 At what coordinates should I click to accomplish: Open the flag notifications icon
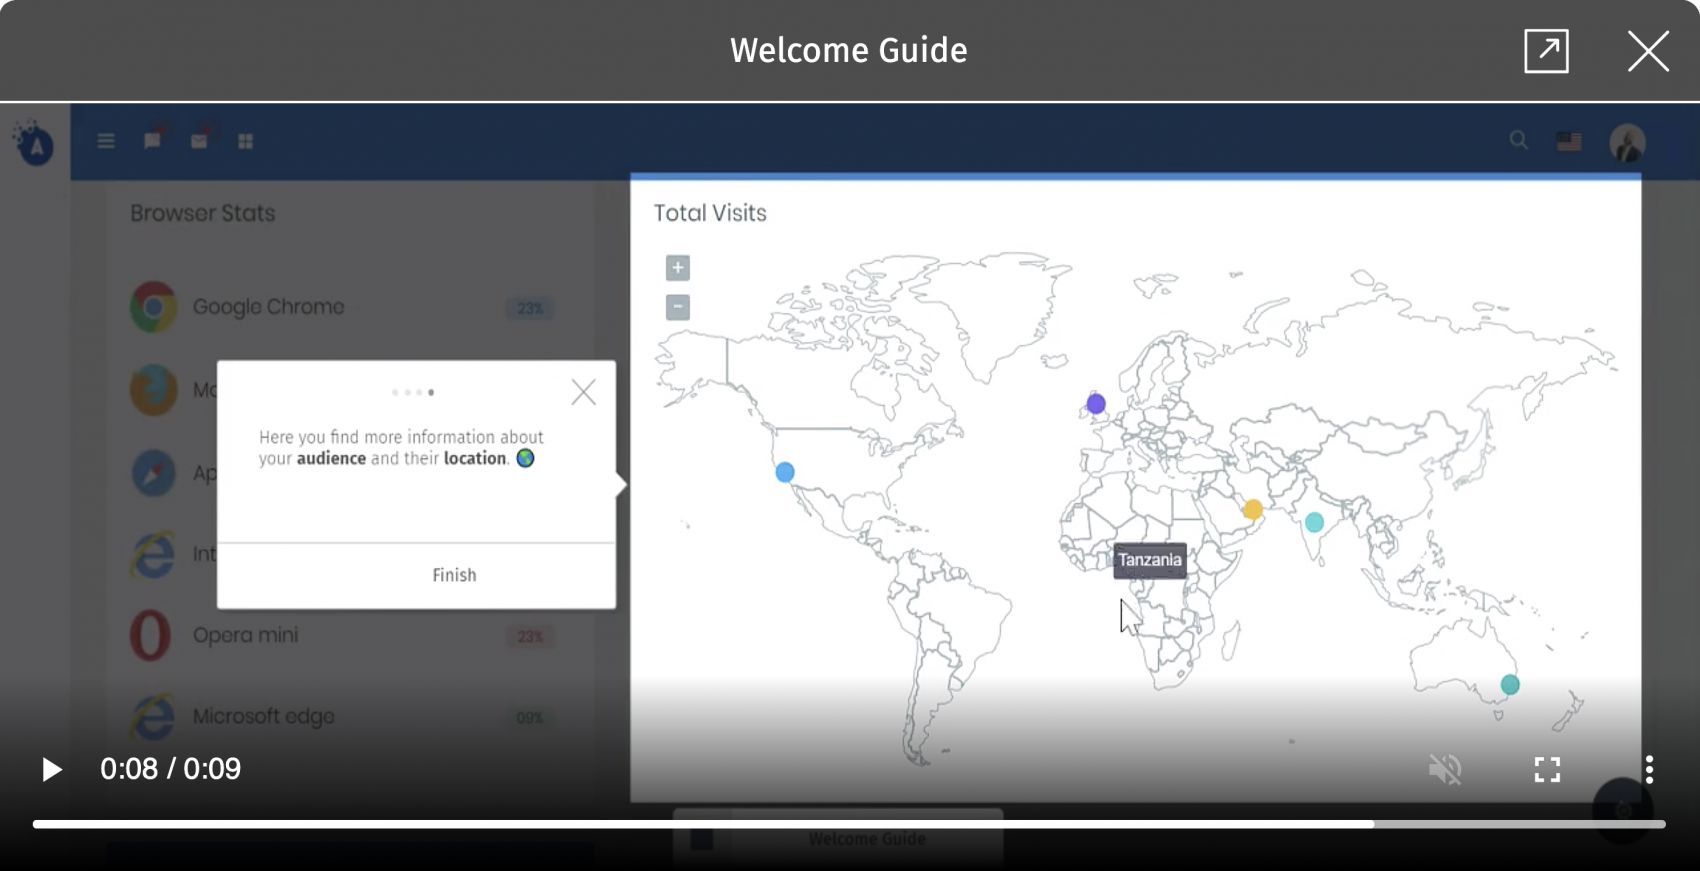pyautogui.click(x=153, y=141)
